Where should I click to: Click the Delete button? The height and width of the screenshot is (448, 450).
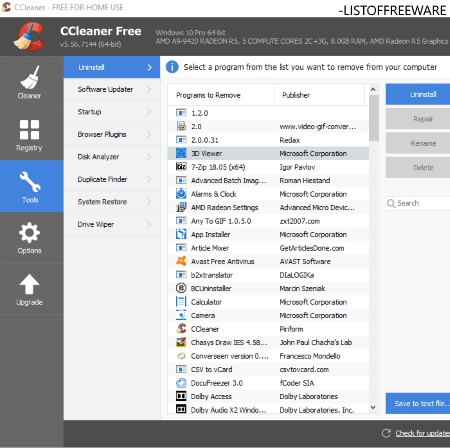pos(418,168)
